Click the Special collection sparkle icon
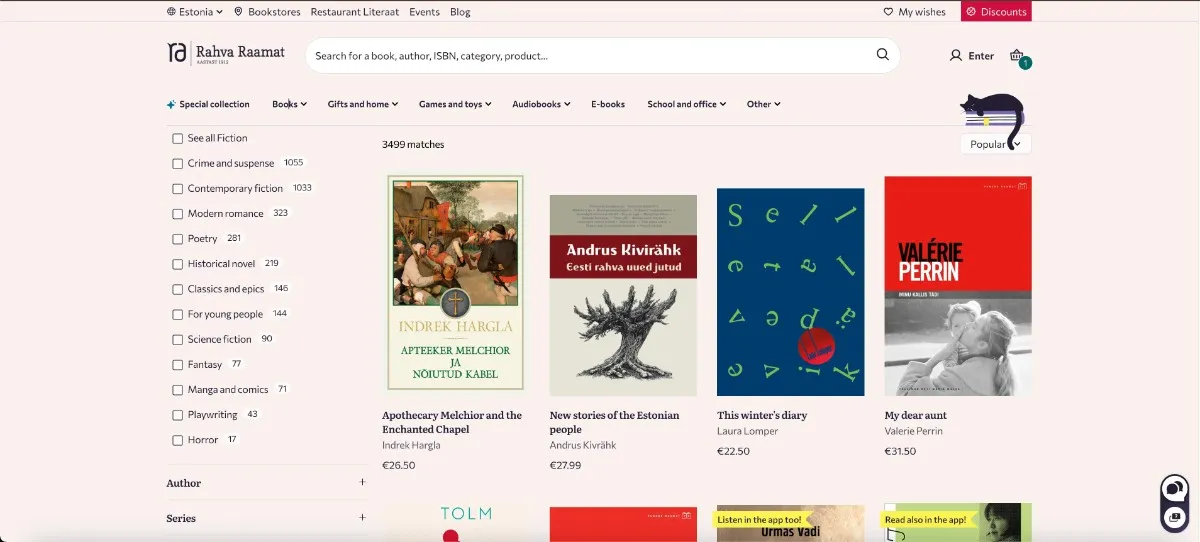 pos(171,104)
